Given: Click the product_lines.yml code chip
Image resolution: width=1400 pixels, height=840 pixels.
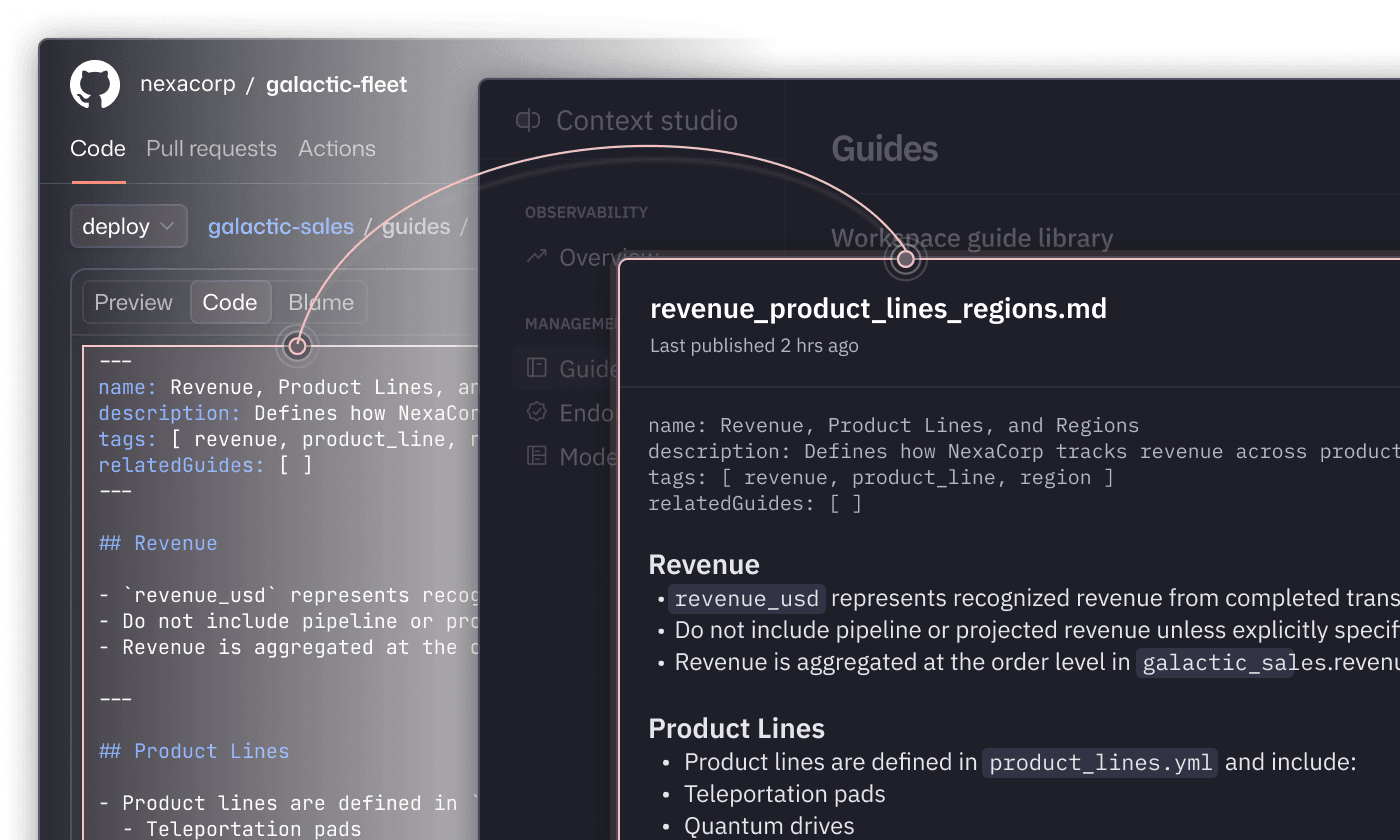Looking at the screenshot, I should tap(1101, 763).
